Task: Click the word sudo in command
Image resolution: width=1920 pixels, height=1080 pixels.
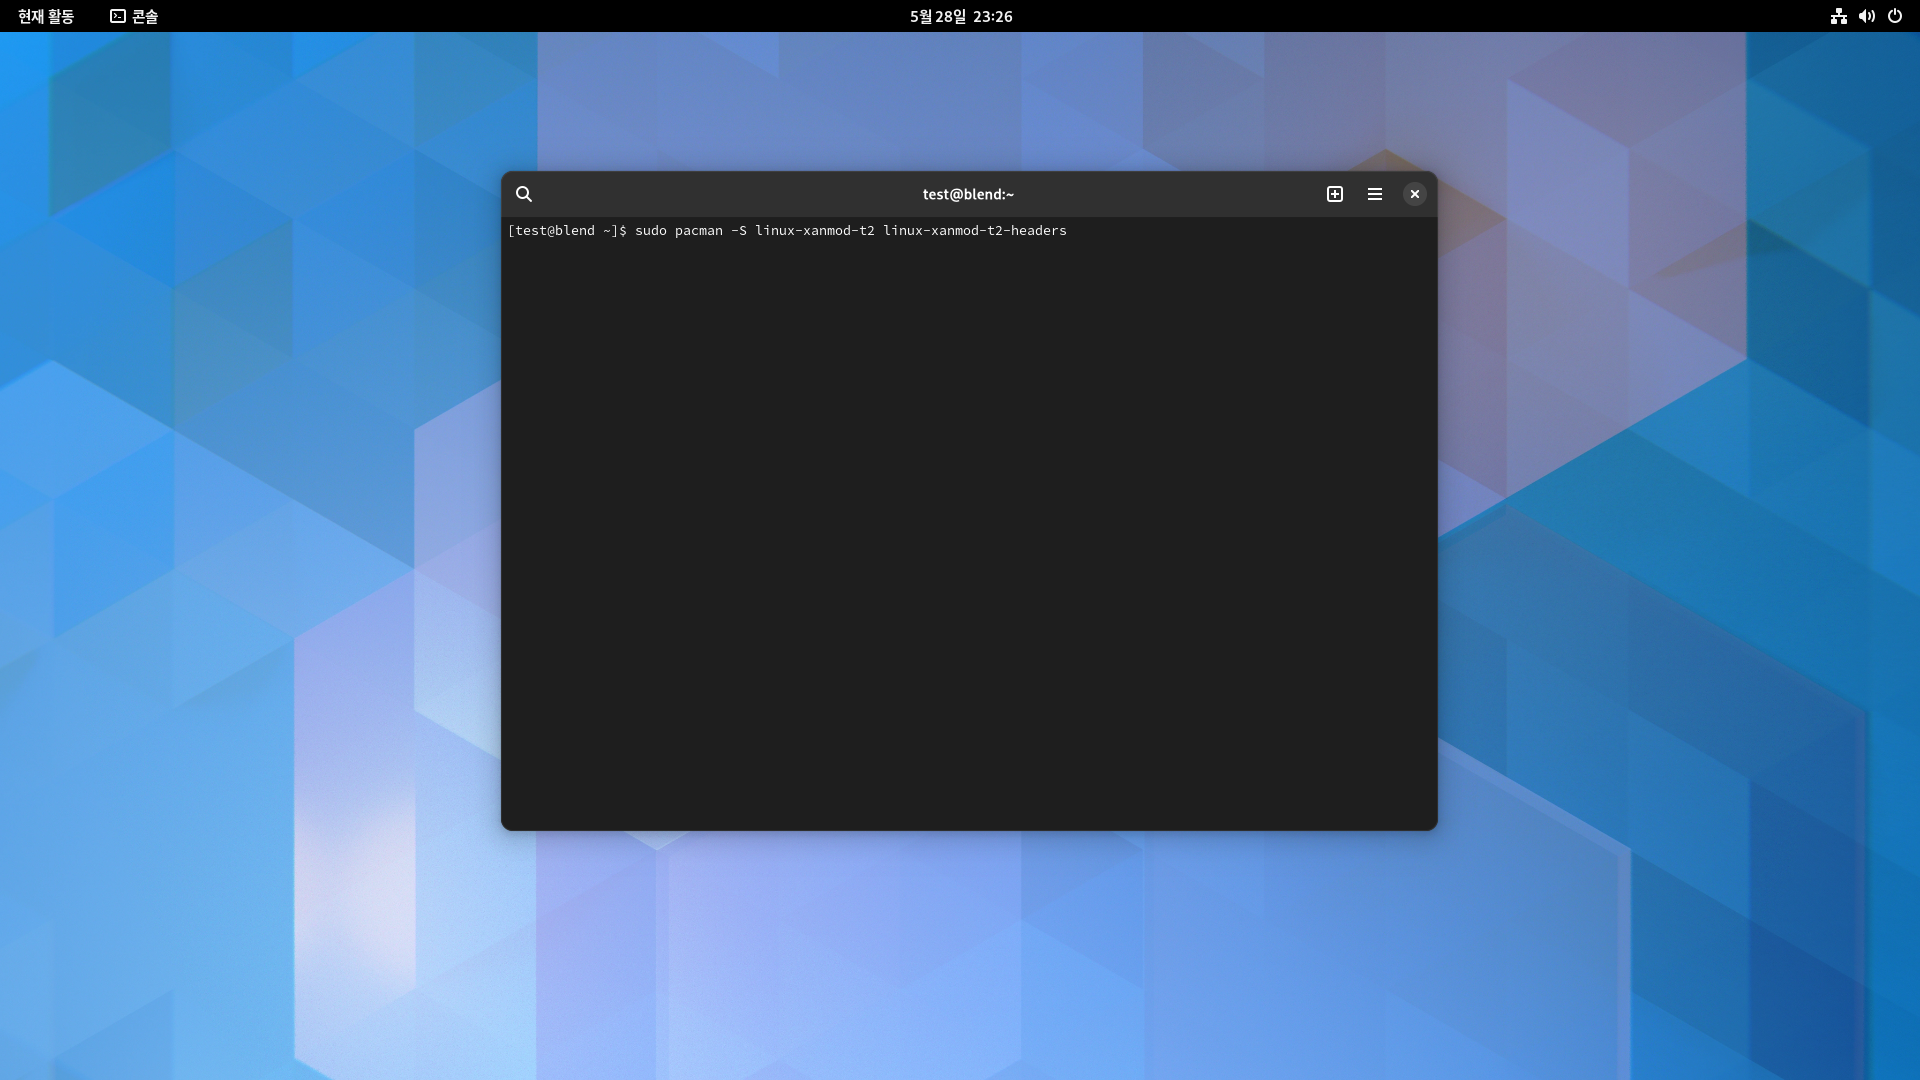Action: 650,231
